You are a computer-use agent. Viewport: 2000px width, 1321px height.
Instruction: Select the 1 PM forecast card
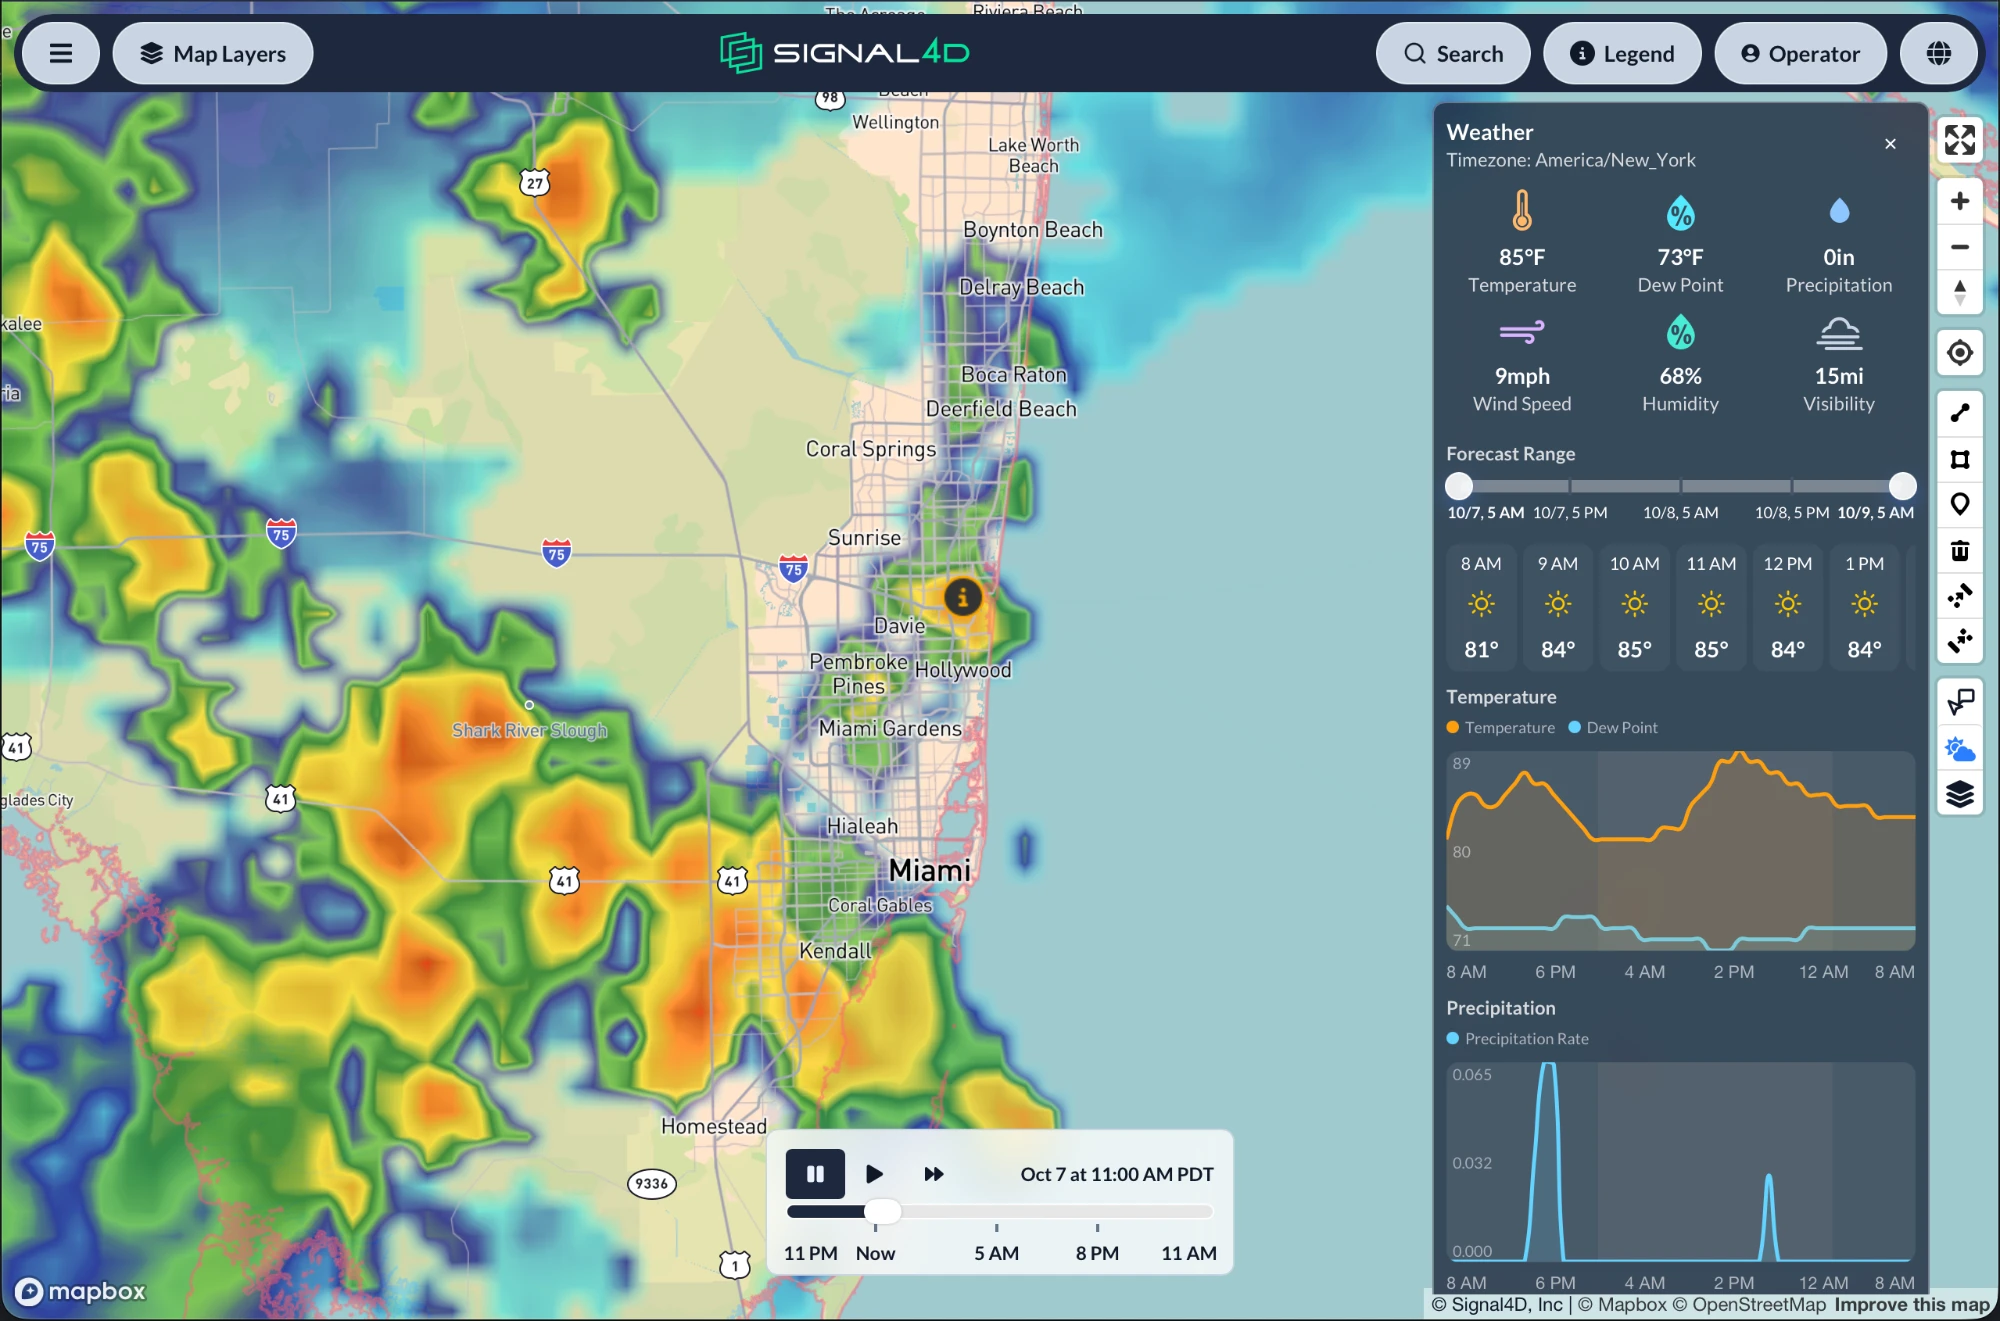pyautogui.click(x=1864, y=607)
